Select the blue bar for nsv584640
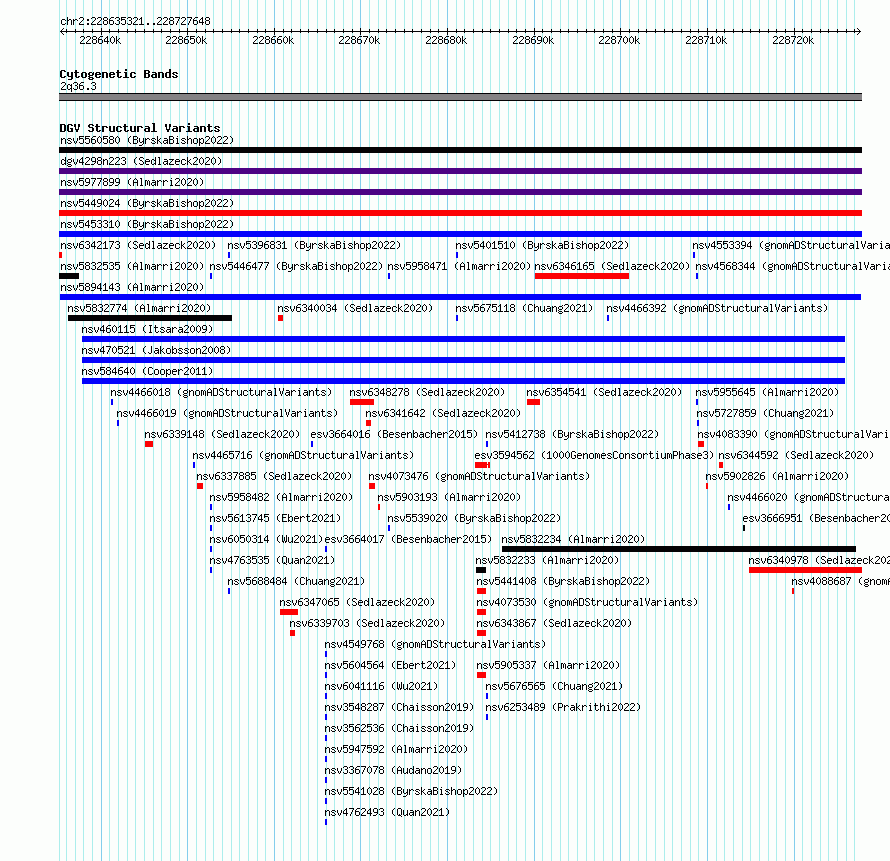The width and height of the screenshot is (890, 861). click(463, 381)
